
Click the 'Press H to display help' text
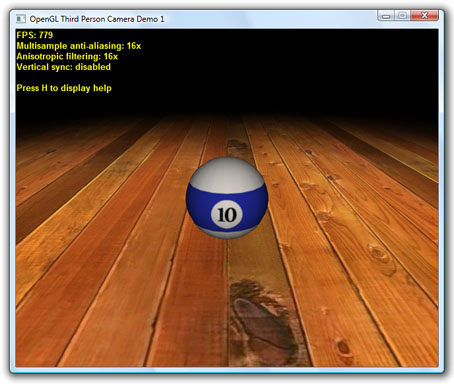[64, 88]
